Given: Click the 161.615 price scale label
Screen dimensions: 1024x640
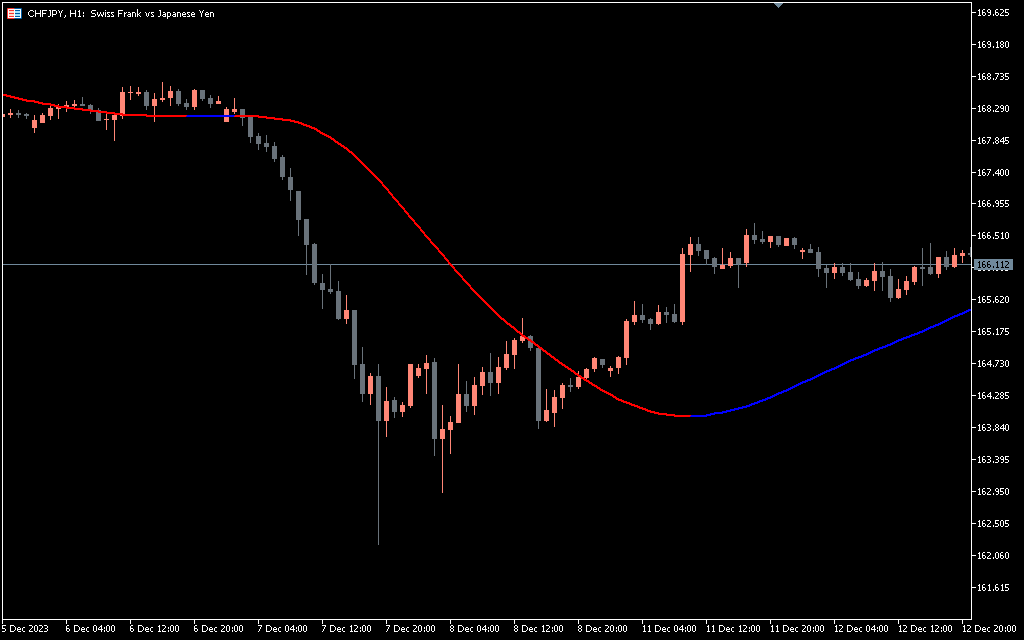Looking at the screenshot, I should click(993, 588).
